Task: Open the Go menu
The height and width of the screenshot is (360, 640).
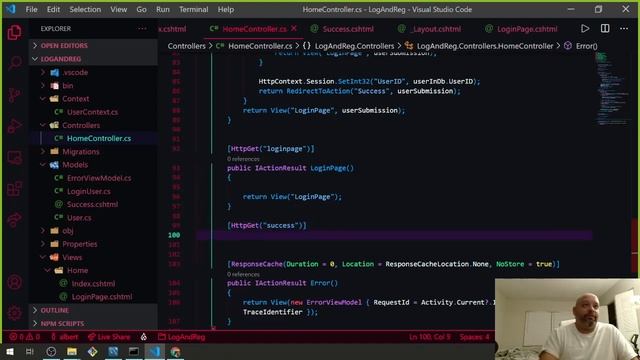Action: (141, 9)
